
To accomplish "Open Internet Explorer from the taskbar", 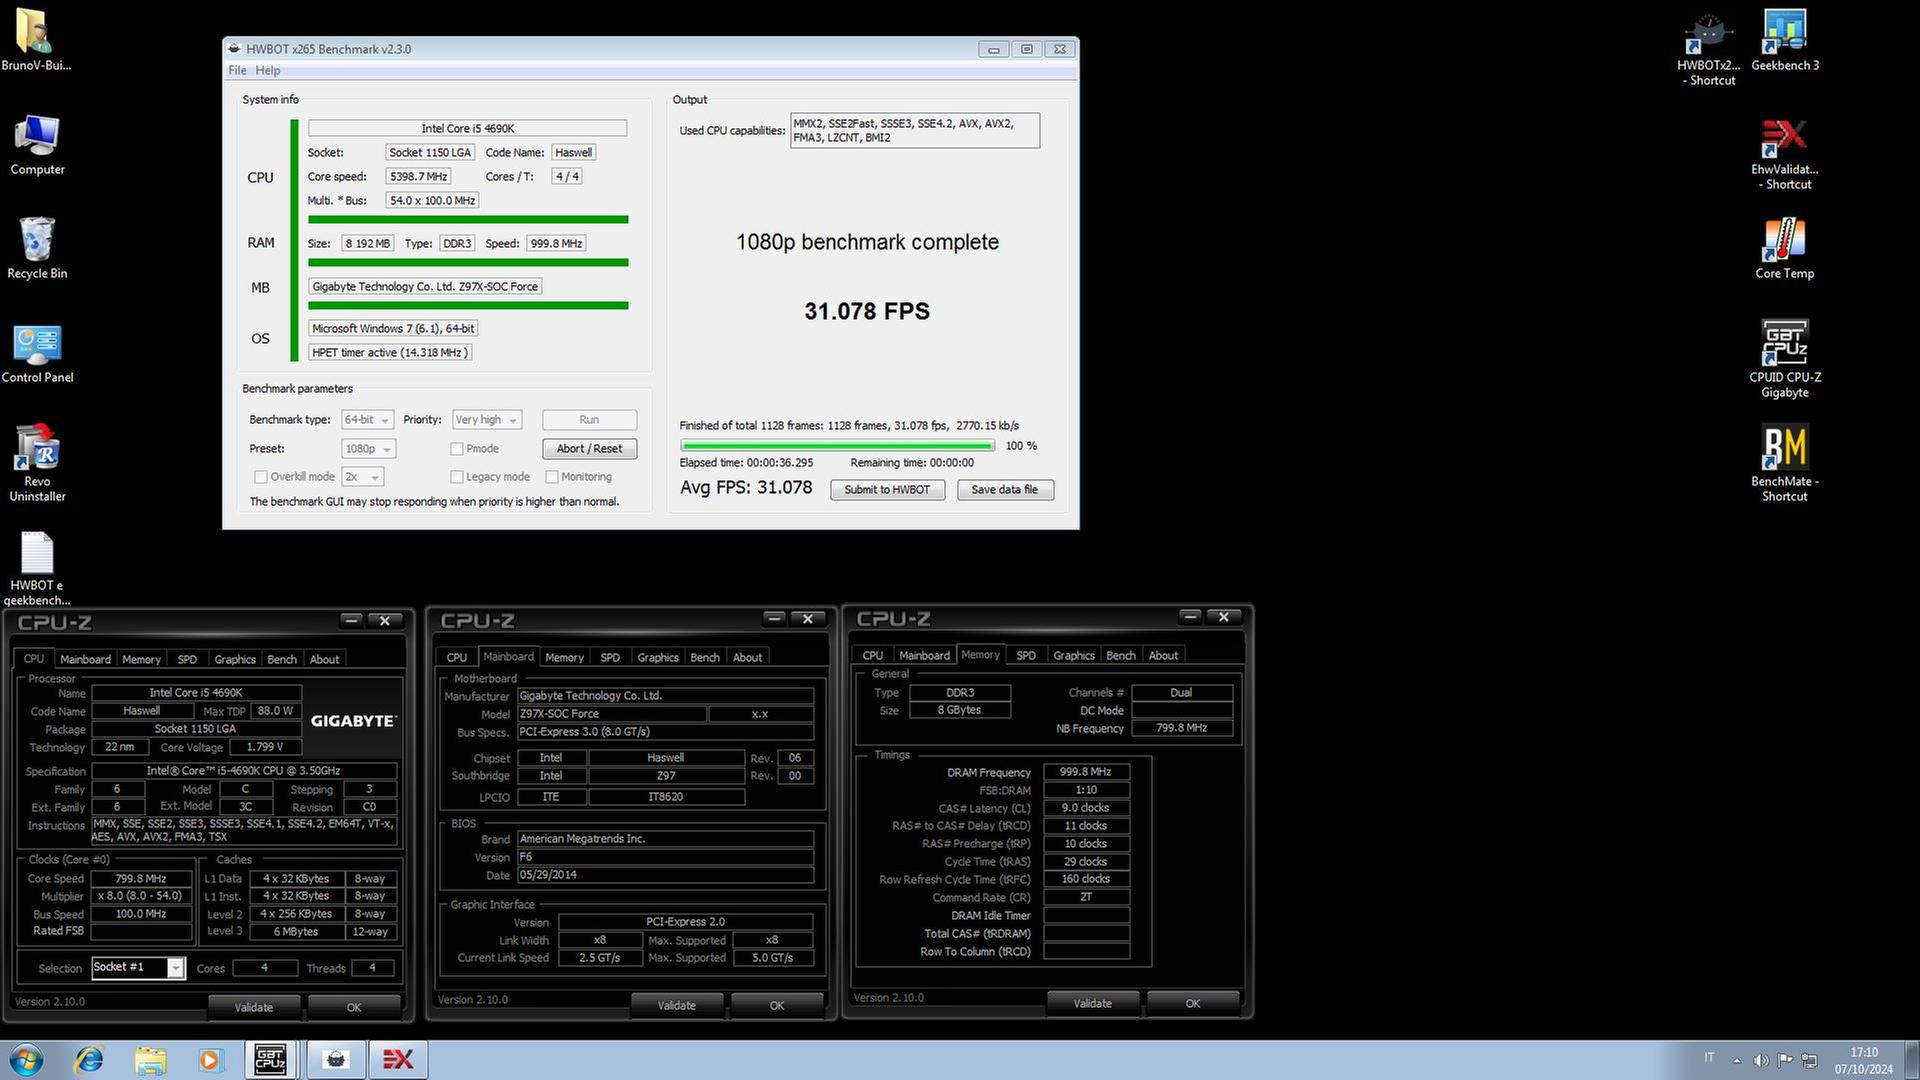I will [89, 1060].
